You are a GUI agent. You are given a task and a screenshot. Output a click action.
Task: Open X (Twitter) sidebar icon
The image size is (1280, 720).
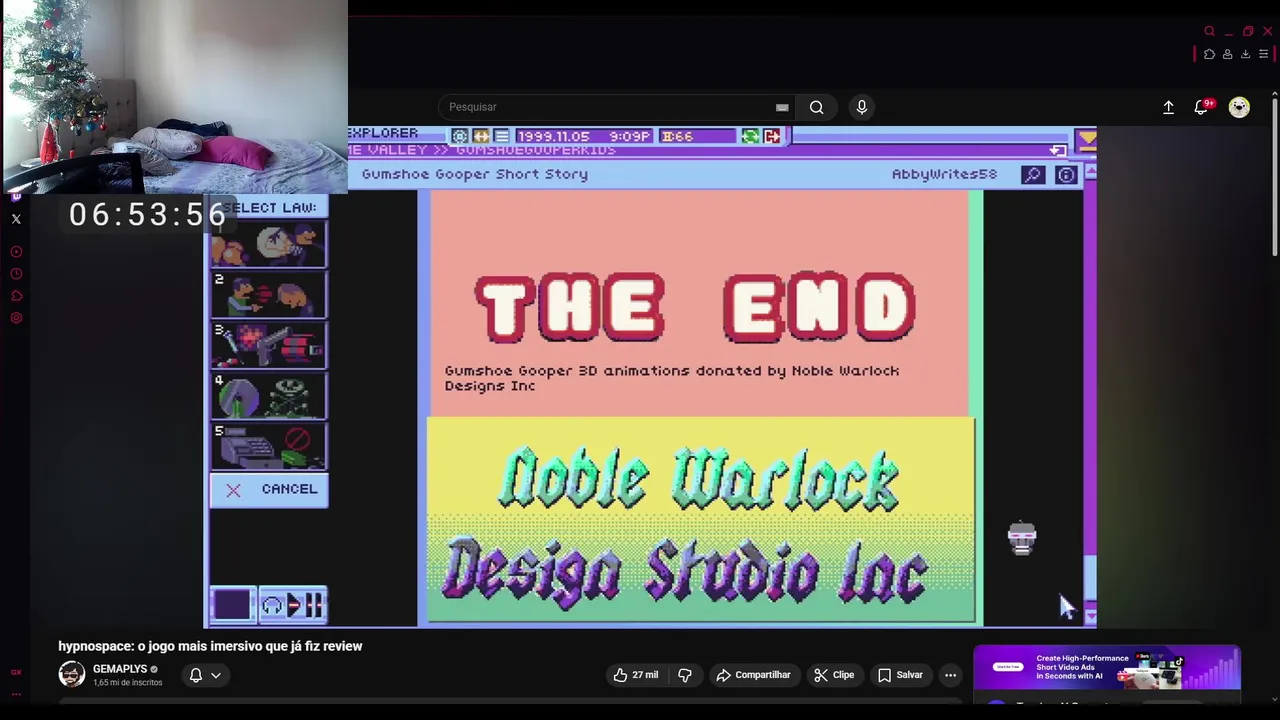point(16,219)
